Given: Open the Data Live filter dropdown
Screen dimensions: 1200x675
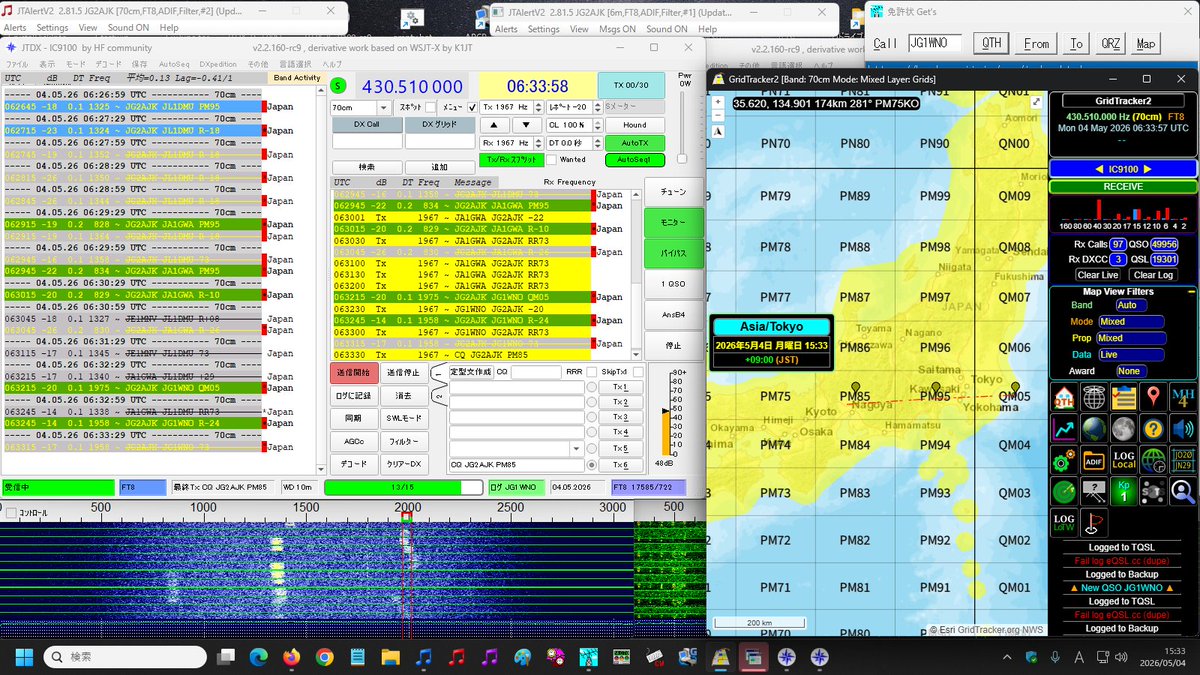Looking at the screenshot, I should pyautogui.click(x=1130, y=354).
